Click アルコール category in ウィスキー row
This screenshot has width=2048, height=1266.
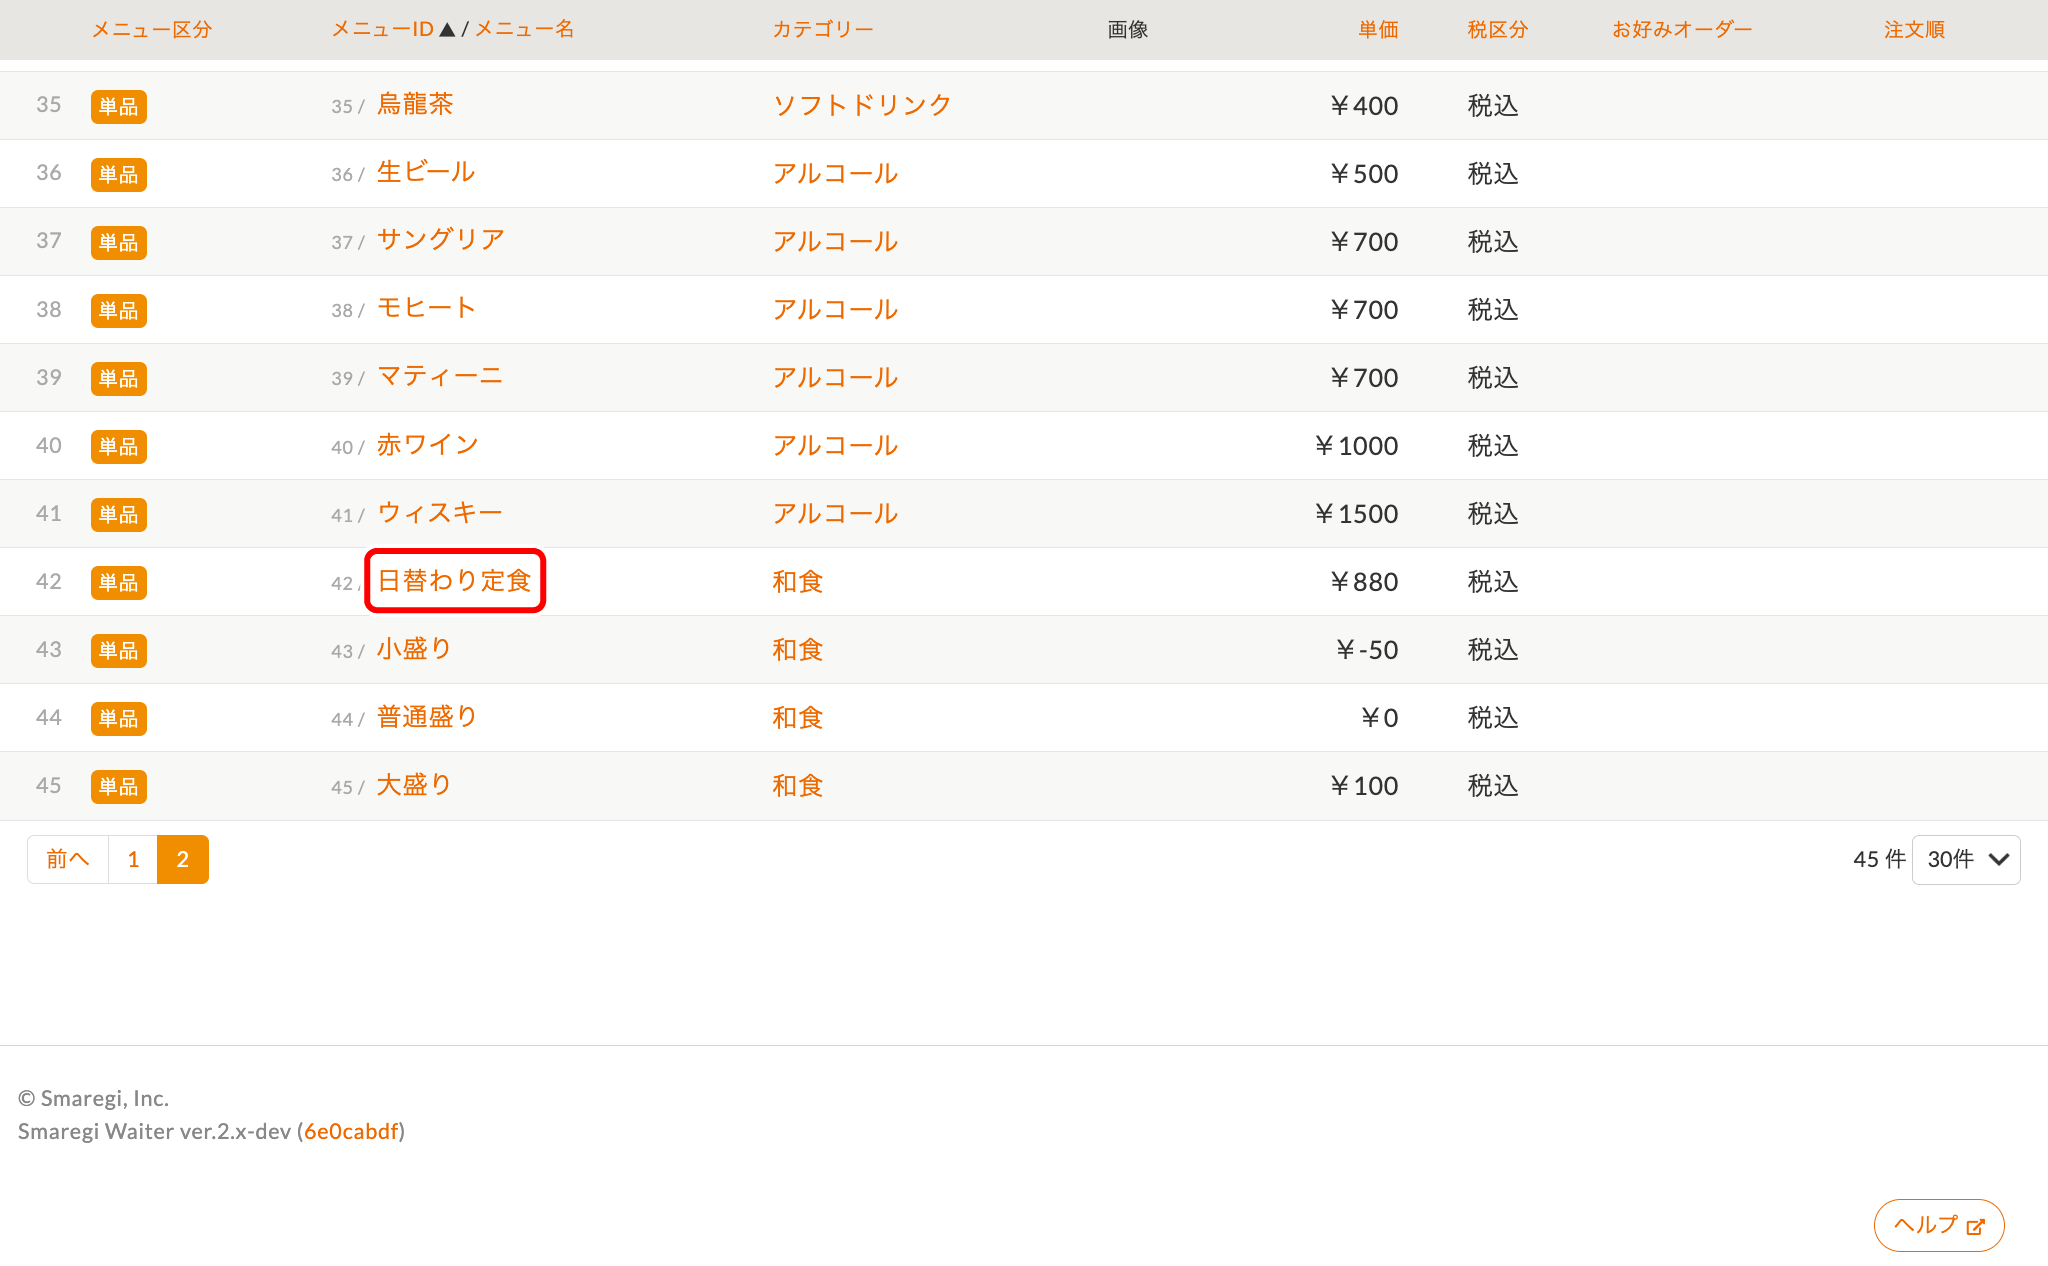pos(835,513)
